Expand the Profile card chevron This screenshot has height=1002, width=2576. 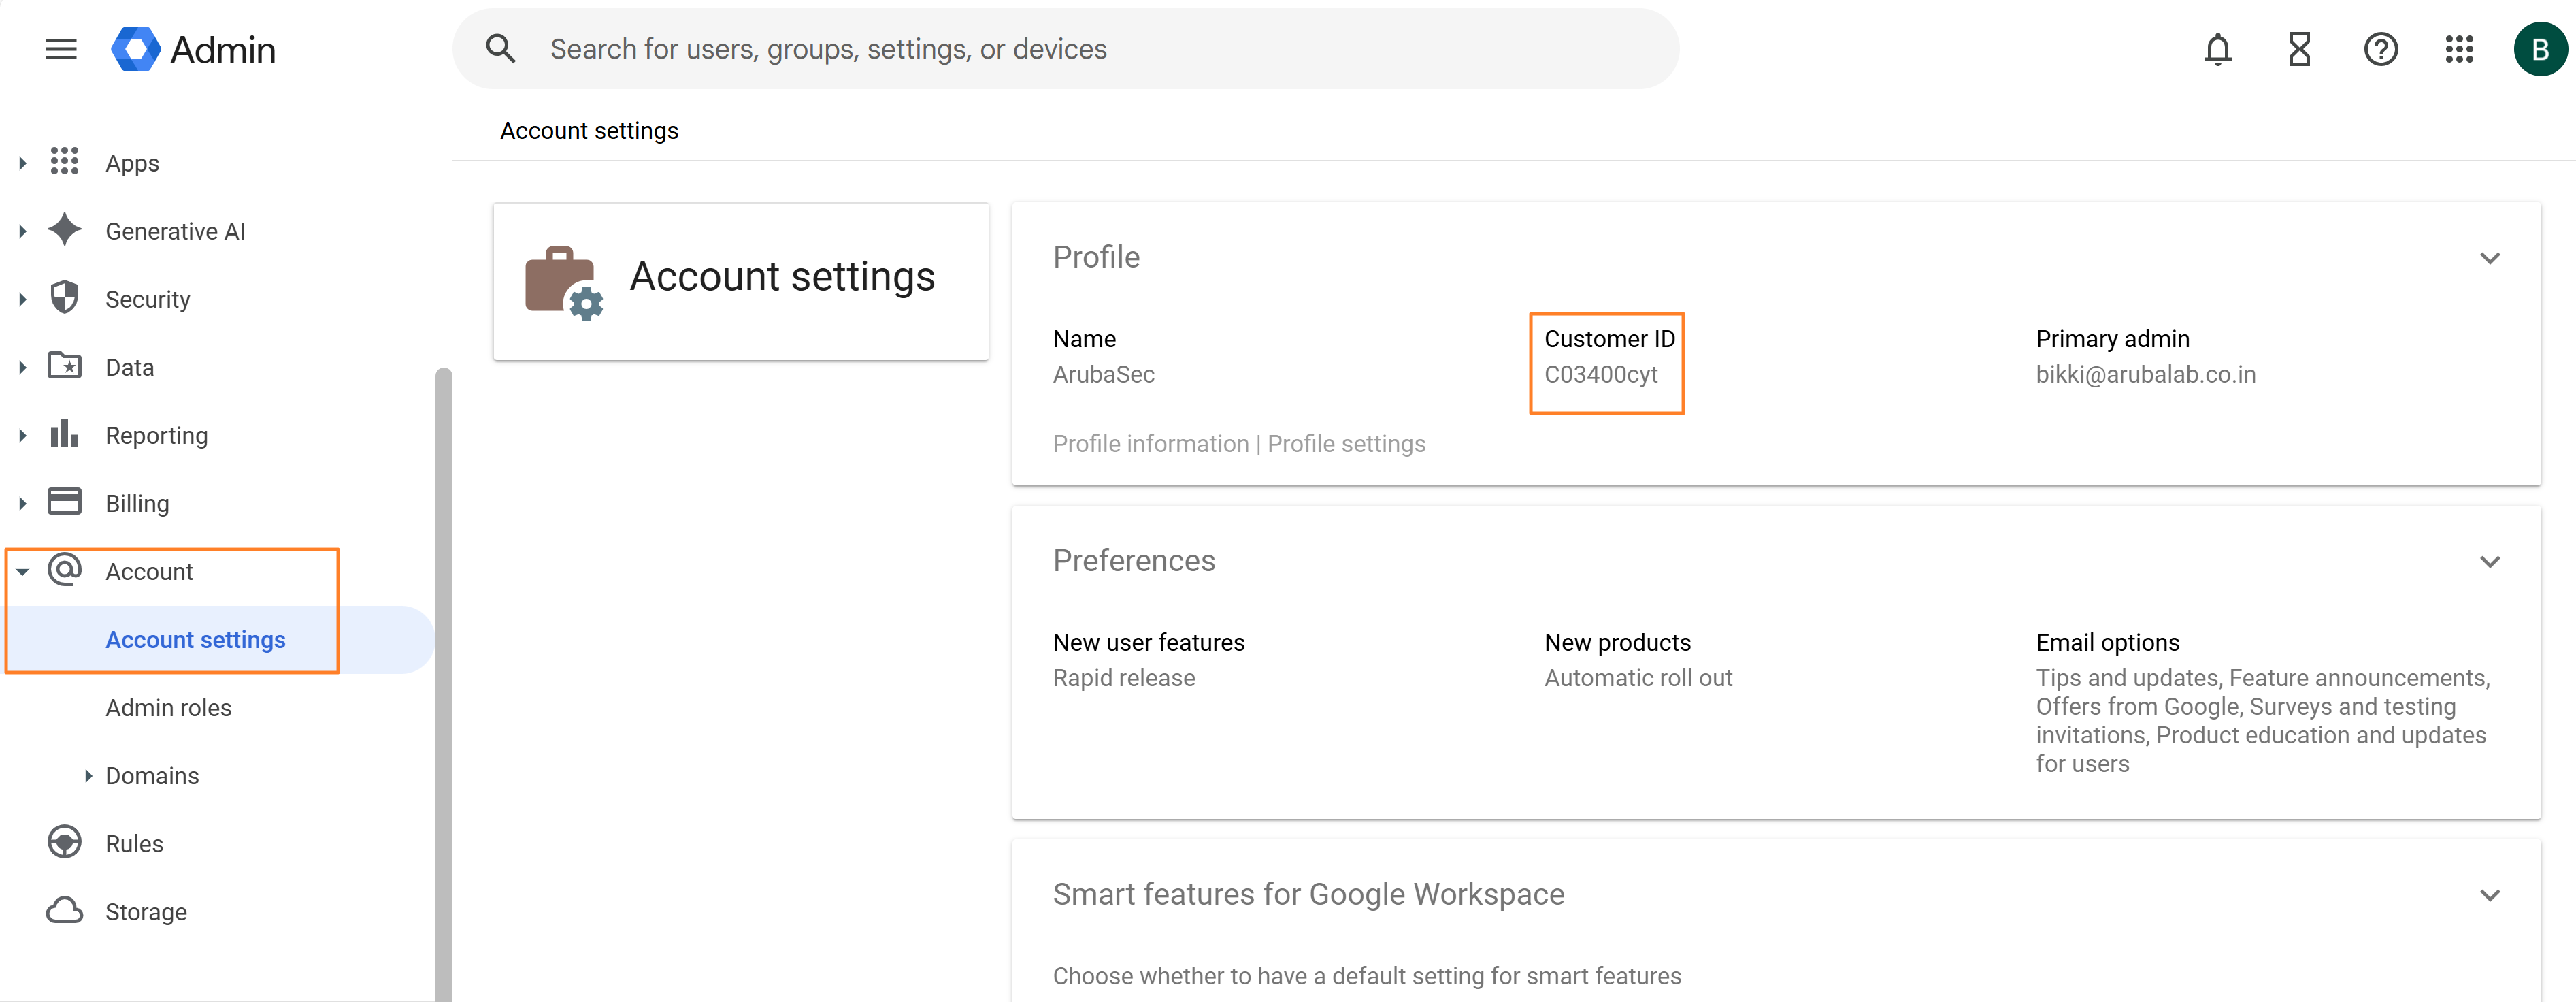[x=2490, y=258]
